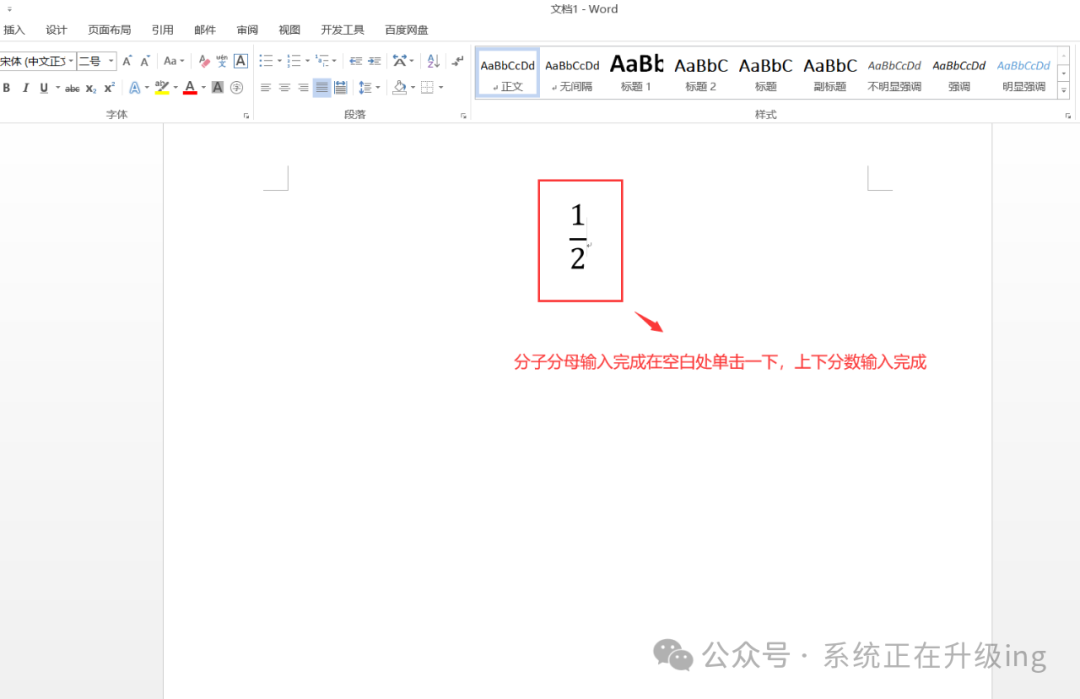Open font size dropdown (二号)
The width and height of the screenshot is (1080, 699).
[110, 61]
